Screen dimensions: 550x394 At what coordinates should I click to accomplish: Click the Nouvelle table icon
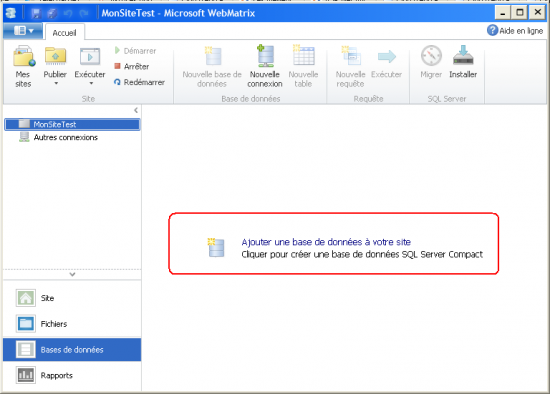pyautogui.click(x=303, y=55)
